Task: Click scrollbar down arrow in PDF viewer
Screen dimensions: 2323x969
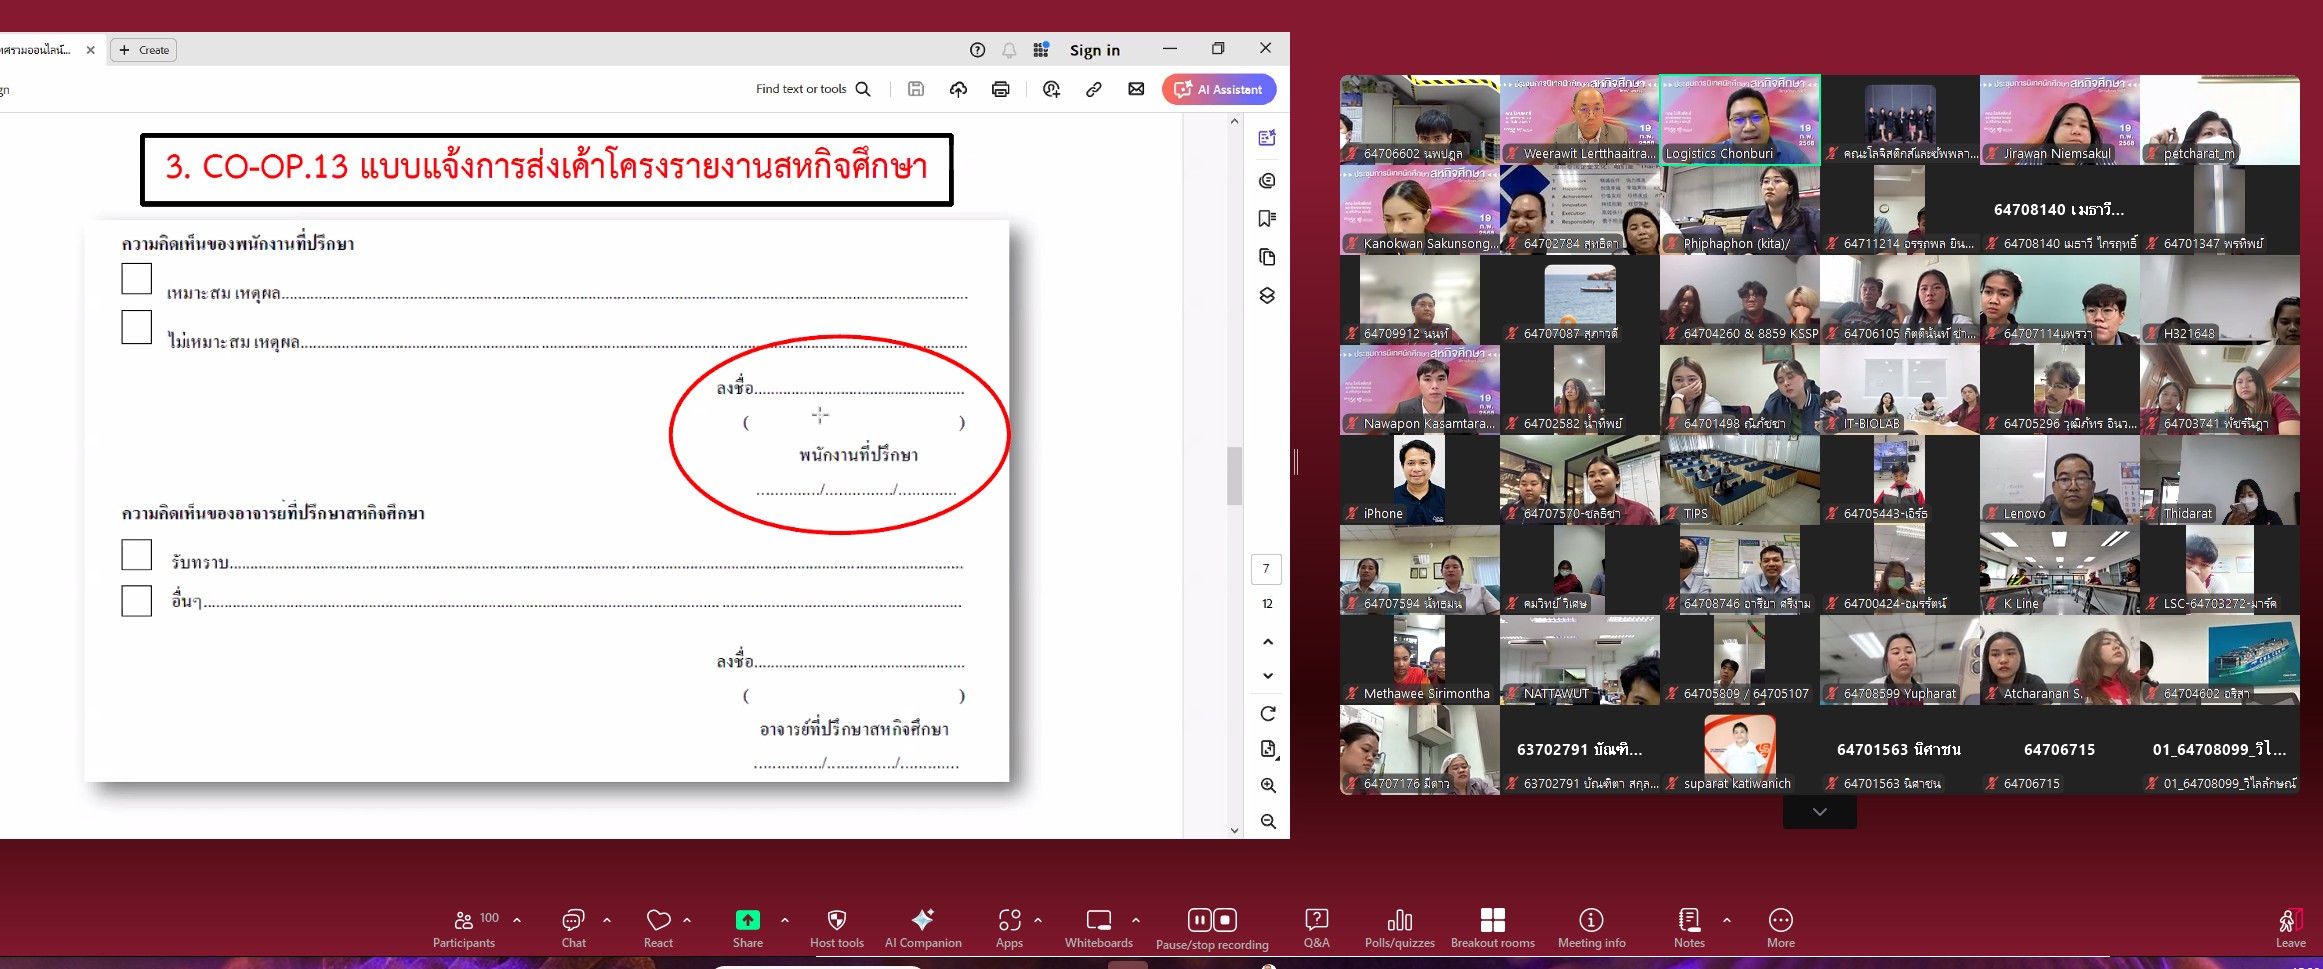Action: (x=1235, y=830)
